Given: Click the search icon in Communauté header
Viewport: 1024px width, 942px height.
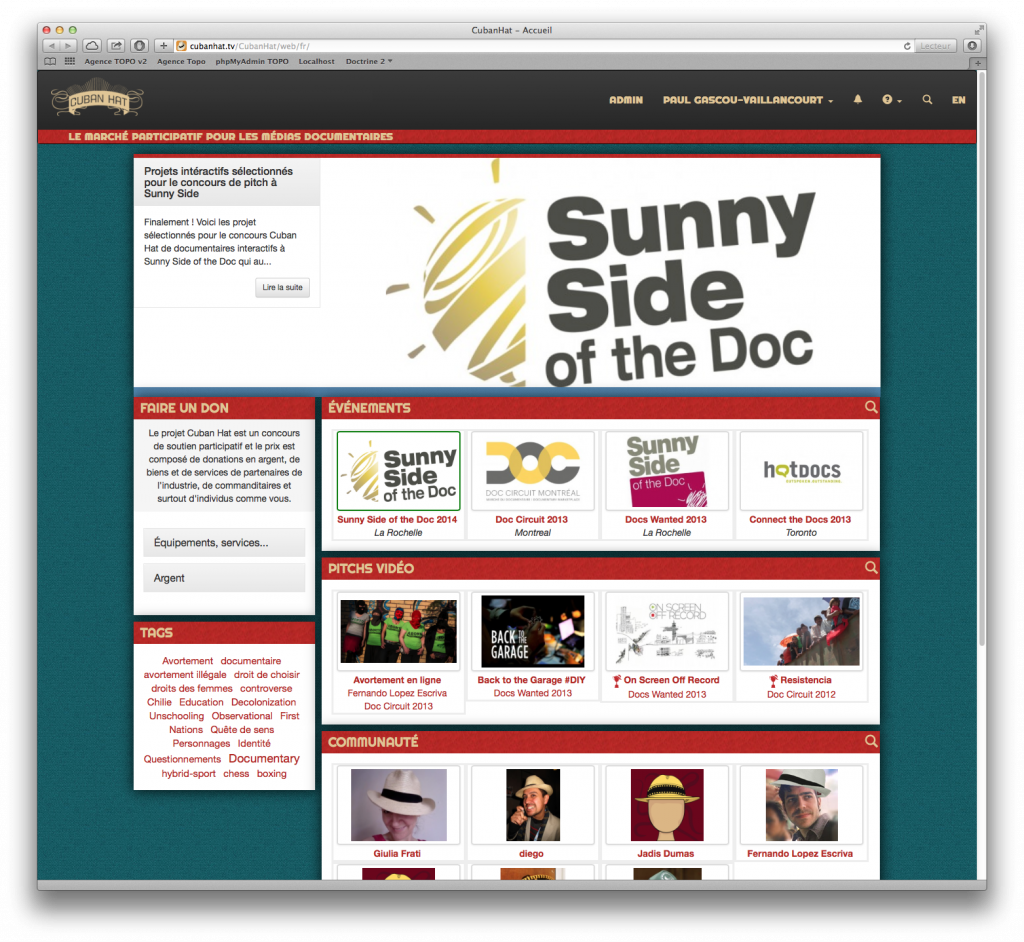Looking at the screenshot, I should tap(871, 741).
